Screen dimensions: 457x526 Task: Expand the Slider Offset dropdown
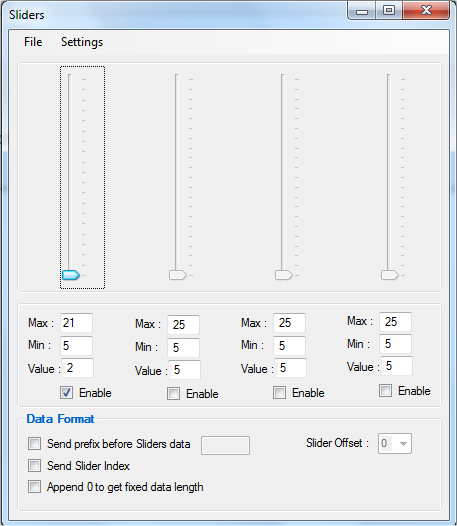(395, 443)
